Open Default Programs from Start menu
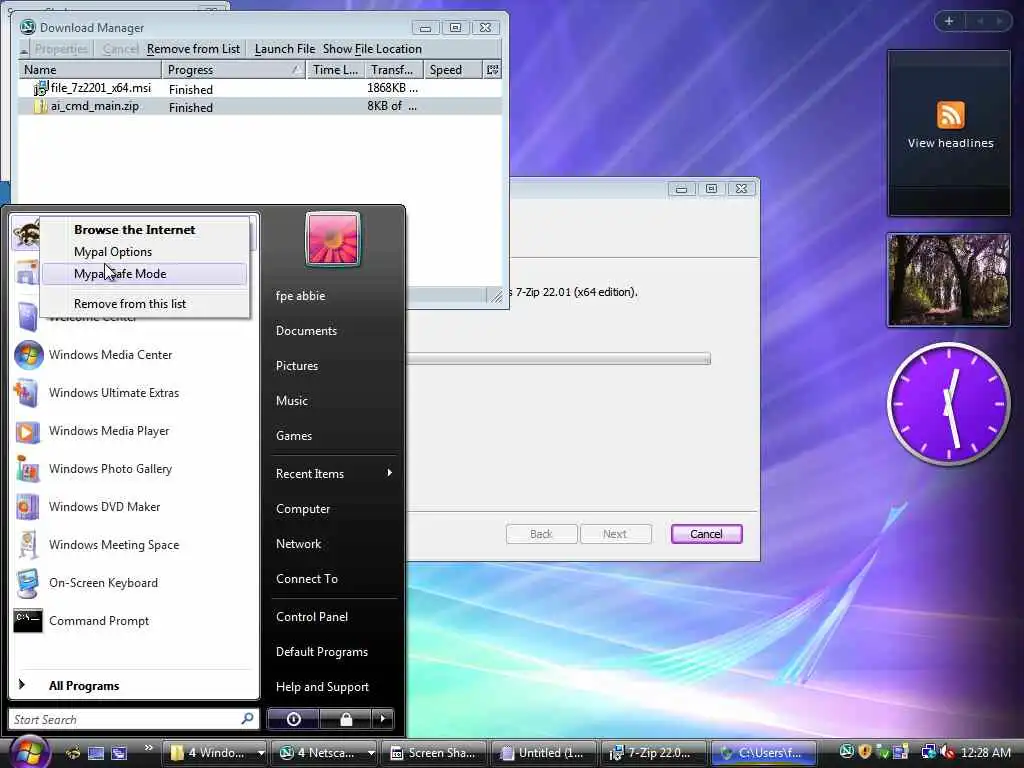 (x=322, y=652)
